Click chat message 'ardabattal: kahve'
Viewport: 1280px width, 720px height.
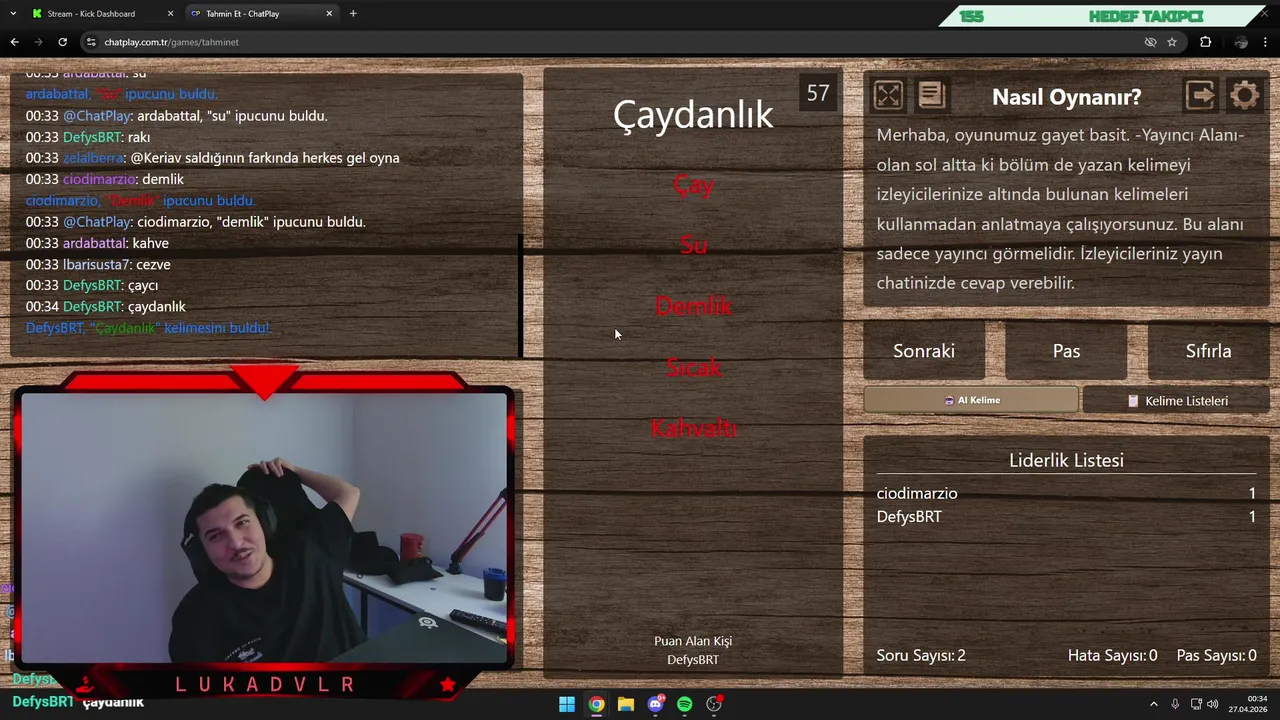97,243
